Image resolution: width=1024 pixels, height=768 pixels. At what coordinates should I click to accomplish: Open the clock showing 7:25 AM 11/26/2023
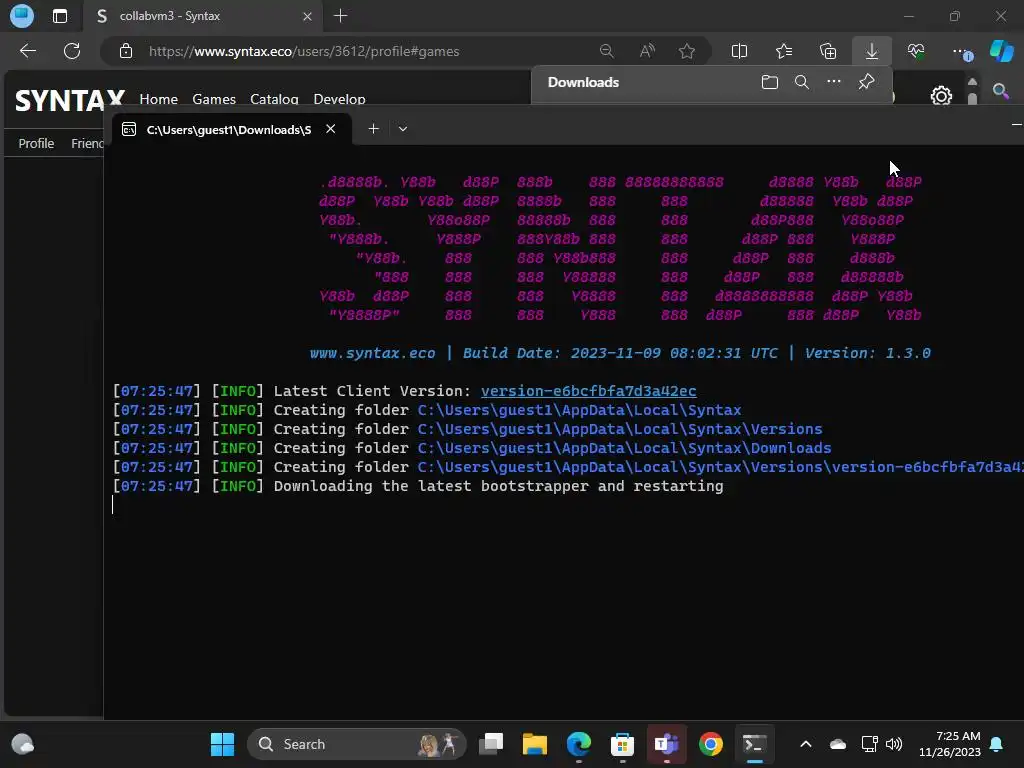click(x=950, y=744)
